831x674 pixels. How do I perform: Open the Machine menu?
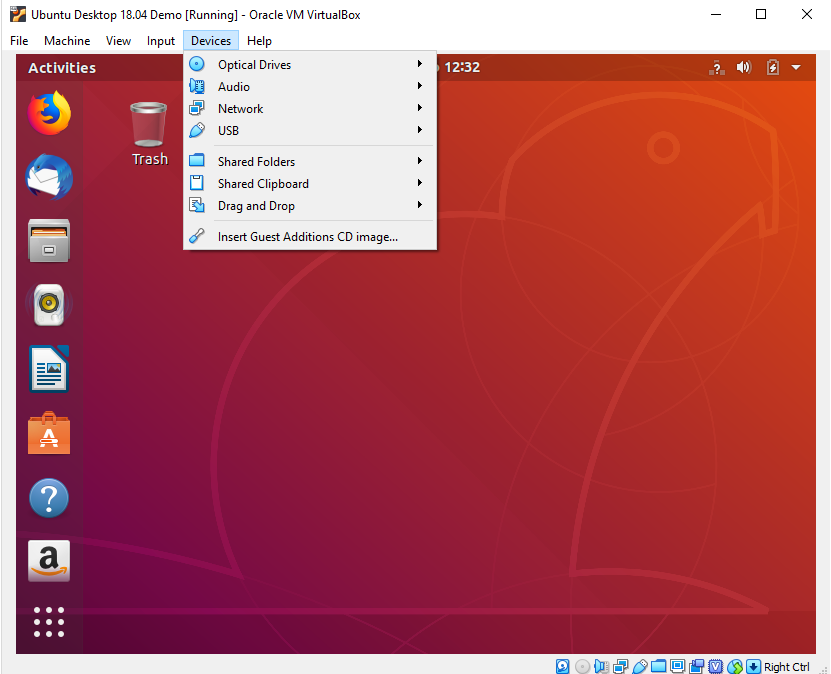pos(67,41)
